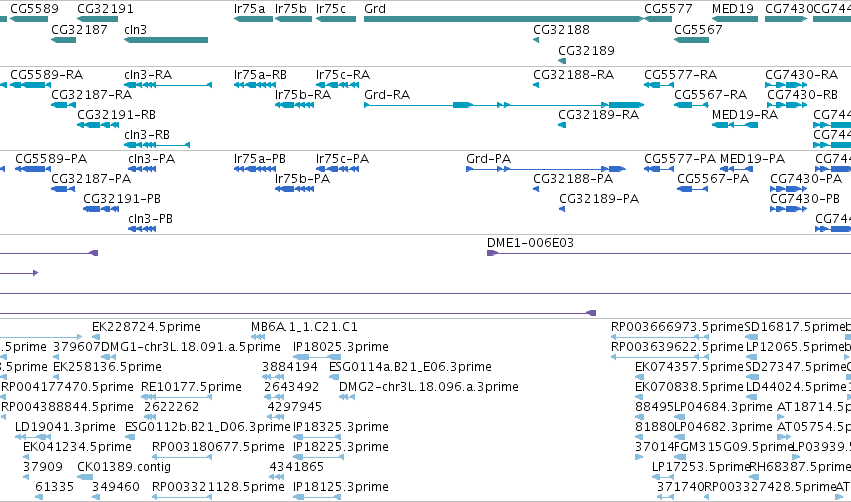Open the CG32187-PA protein label
851x502 pixels.
pyautogui.click(x=91, y=179)
